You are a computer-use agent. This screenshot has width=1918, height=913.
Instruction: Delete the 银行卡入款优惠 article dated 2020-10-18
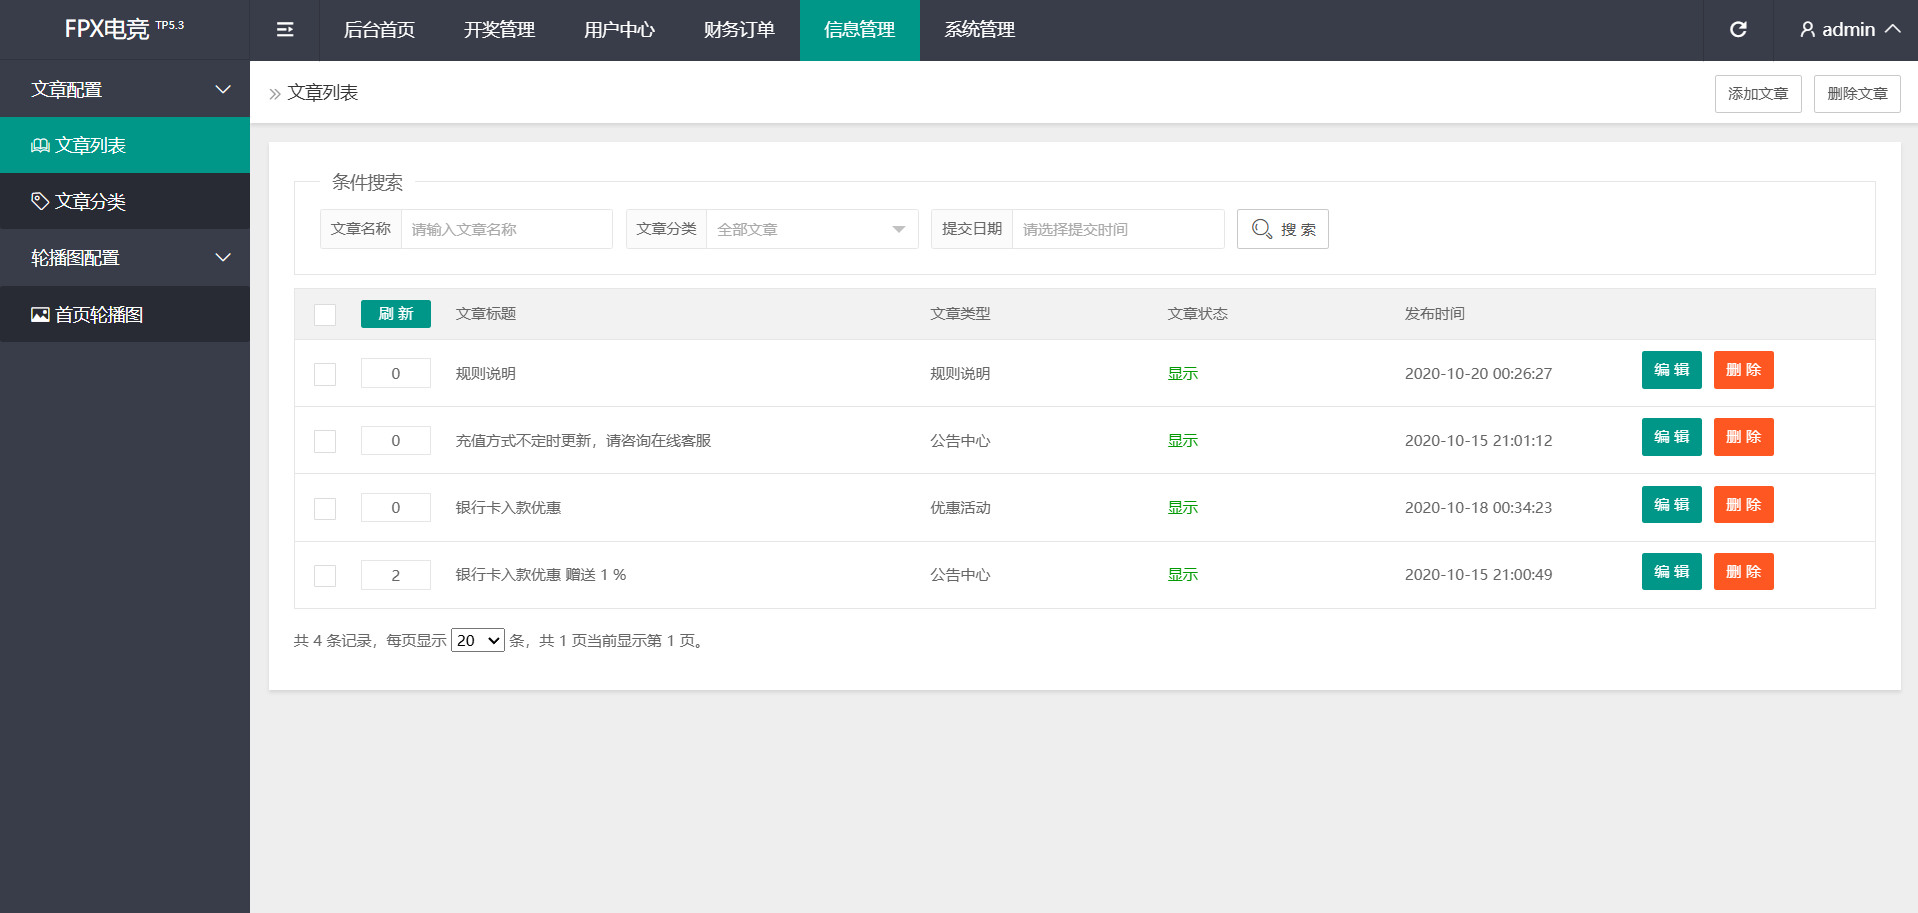coord(1744,505)
